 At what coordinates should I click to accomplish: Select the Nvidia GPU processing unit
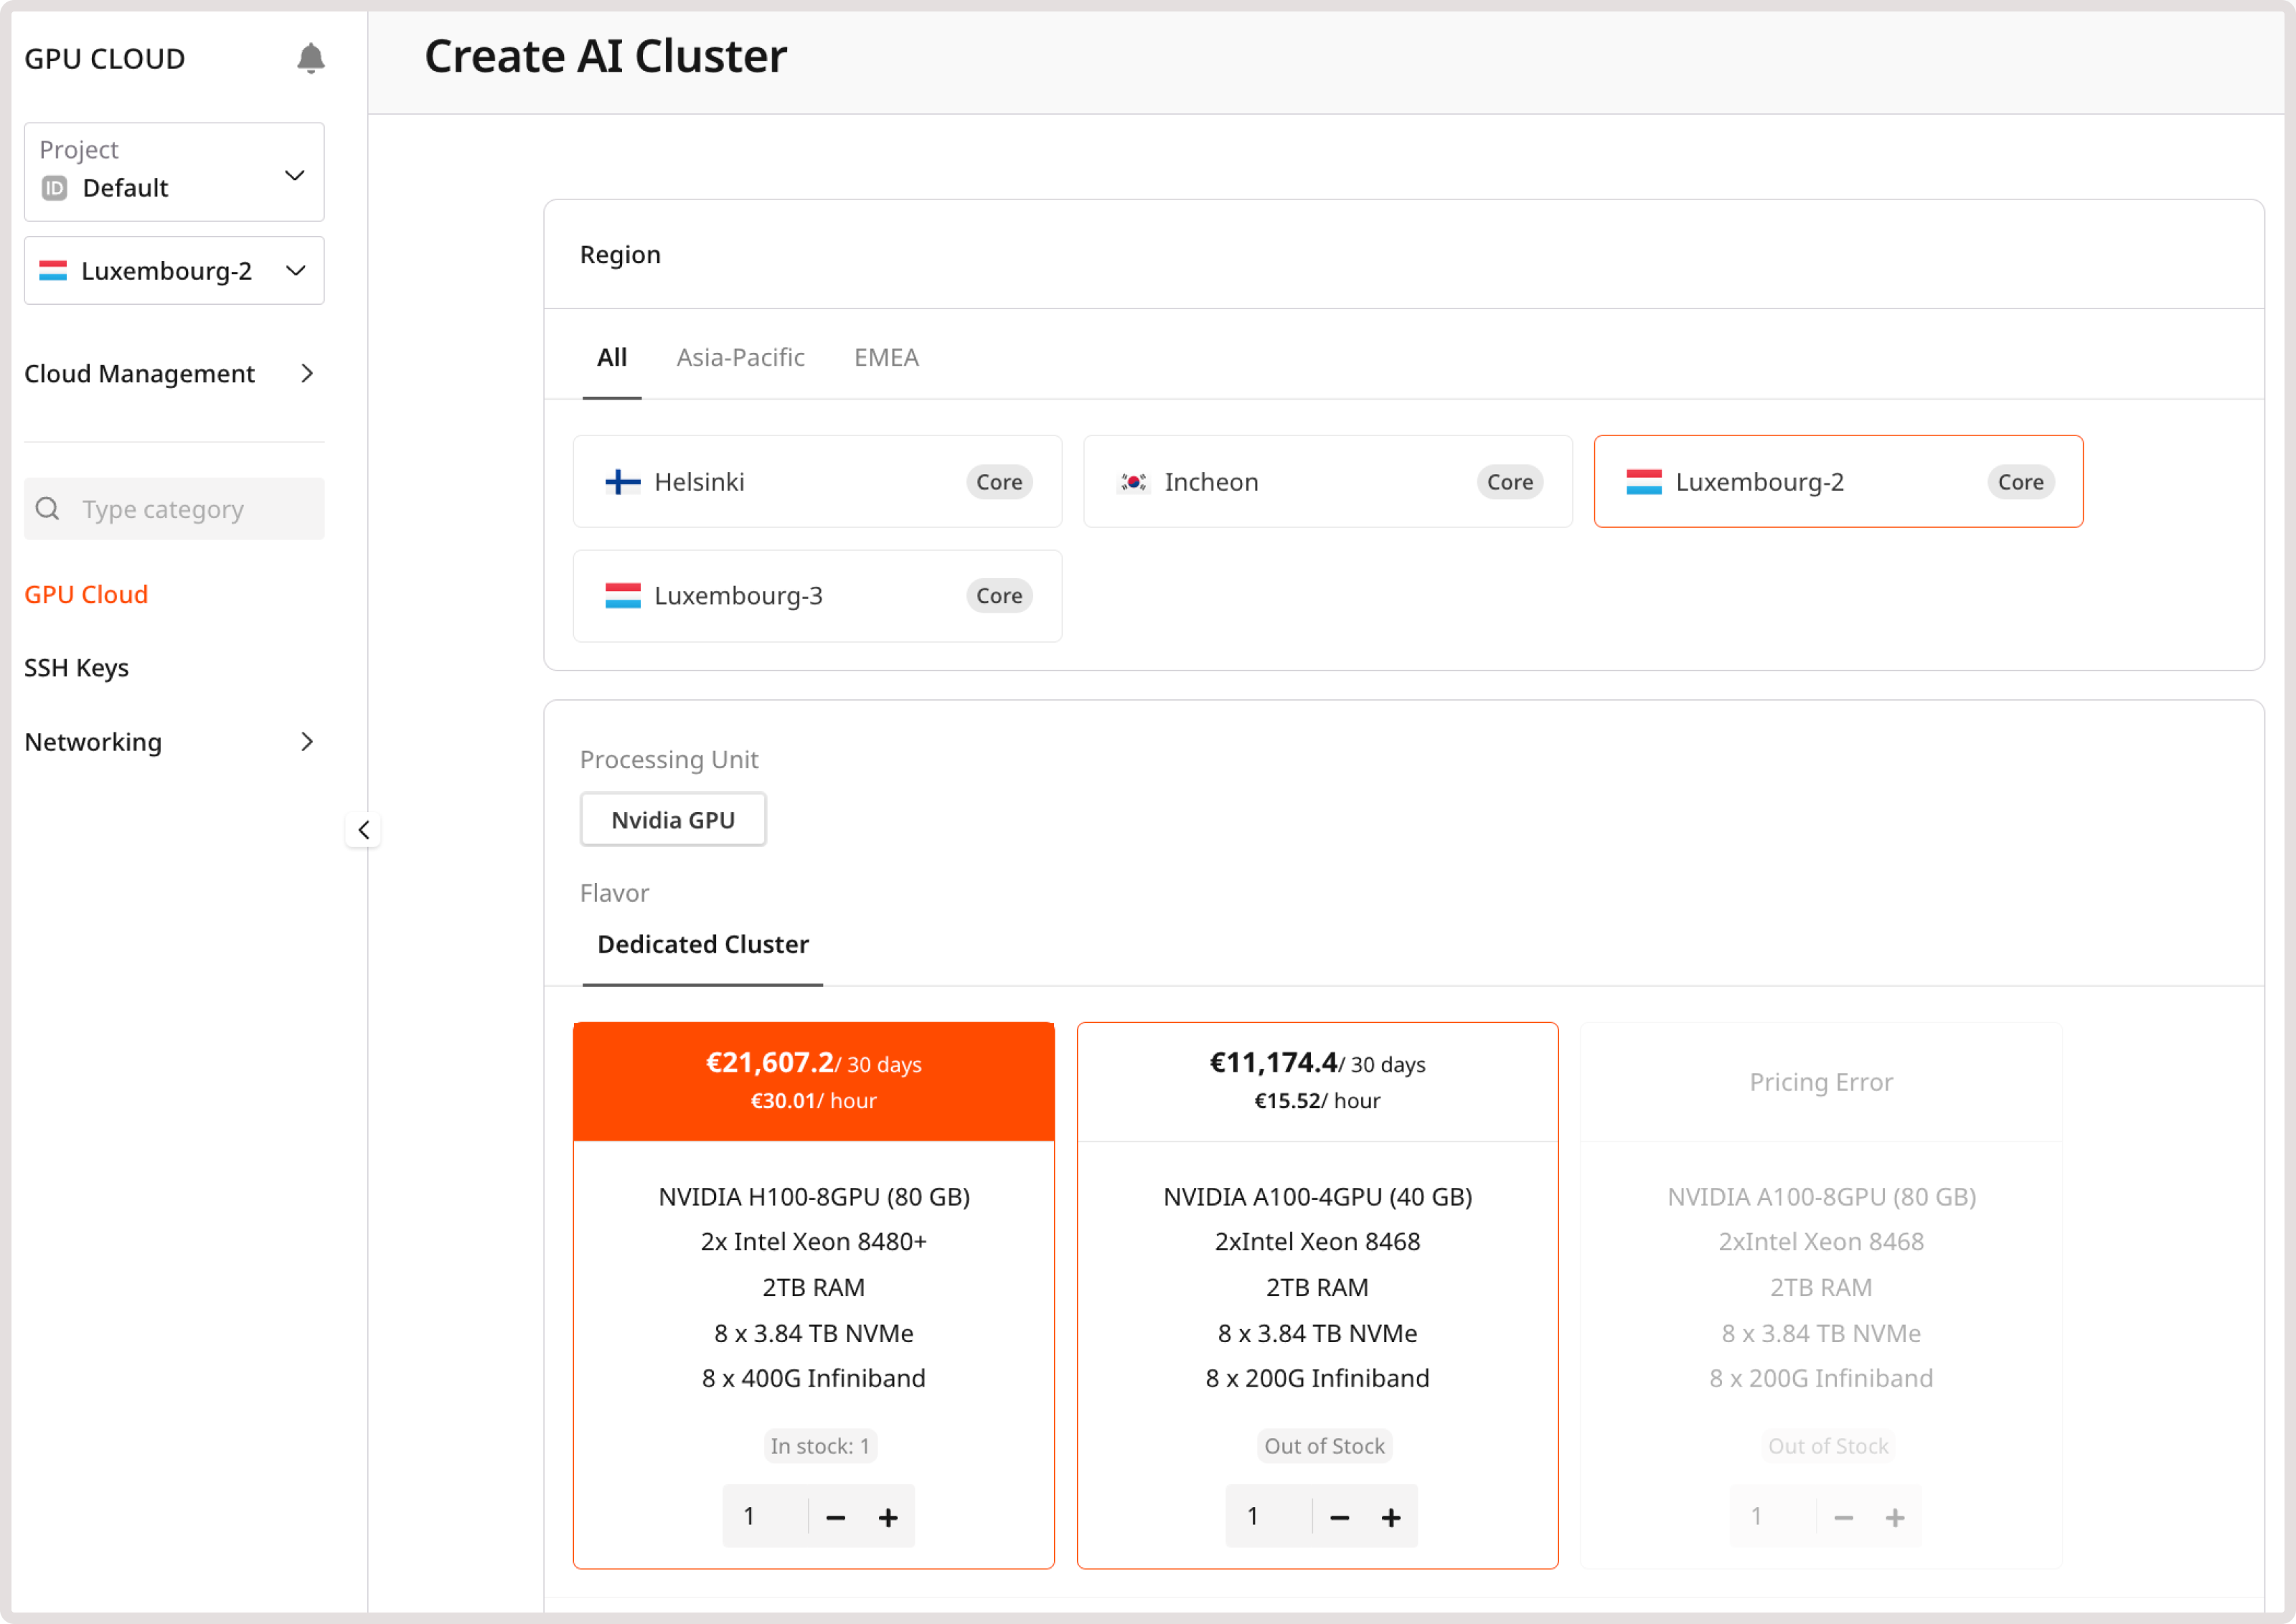point(673,820)
